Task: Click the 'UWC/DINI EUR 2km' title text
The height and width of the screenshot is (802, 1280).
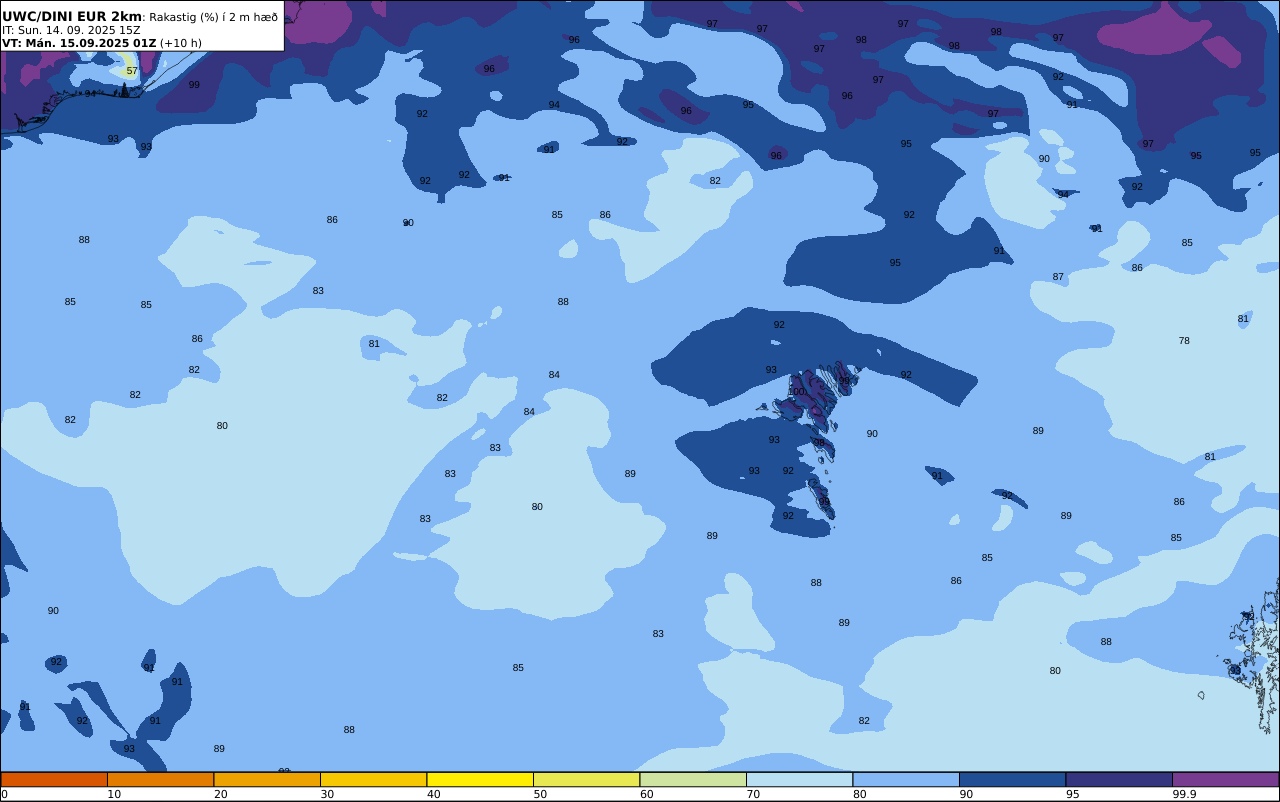Action: 72,16
